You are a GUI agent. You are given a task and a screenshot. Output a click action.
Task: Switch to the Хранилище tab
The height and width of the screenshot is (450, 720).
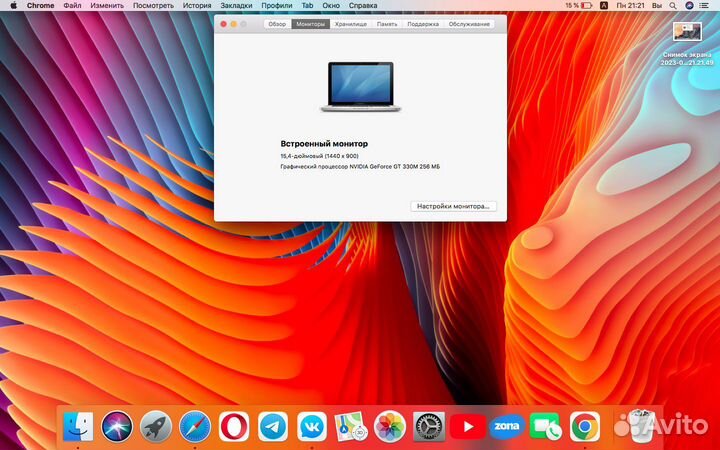[x=351, y=24]
